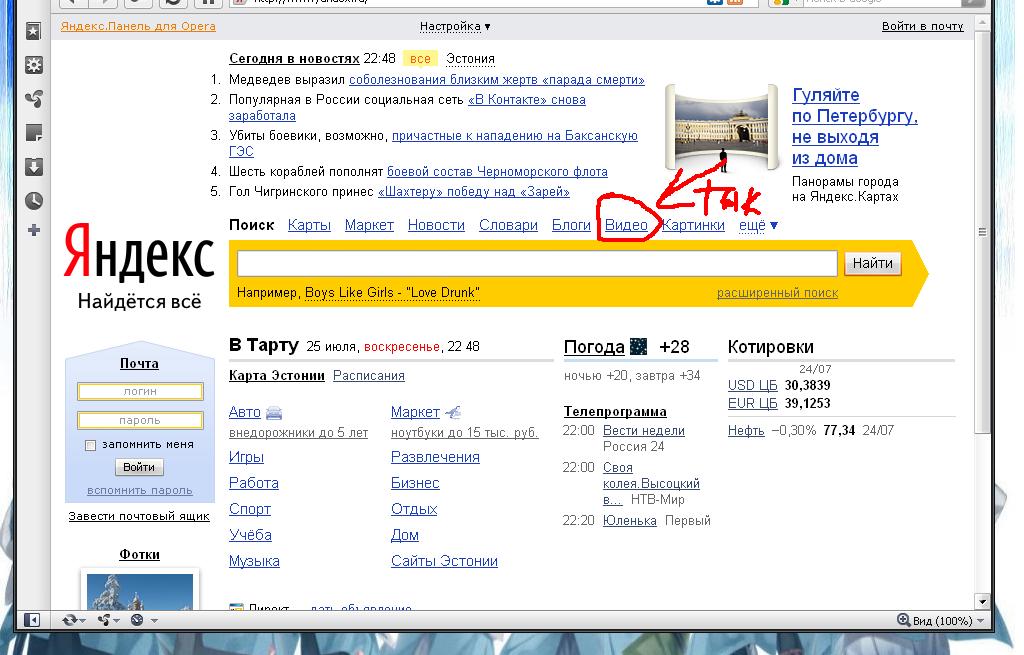Viewport: 1024px width, 655px height.
Task: Click 'вспомнить пароль' link
Action: (x=140, y=490)
